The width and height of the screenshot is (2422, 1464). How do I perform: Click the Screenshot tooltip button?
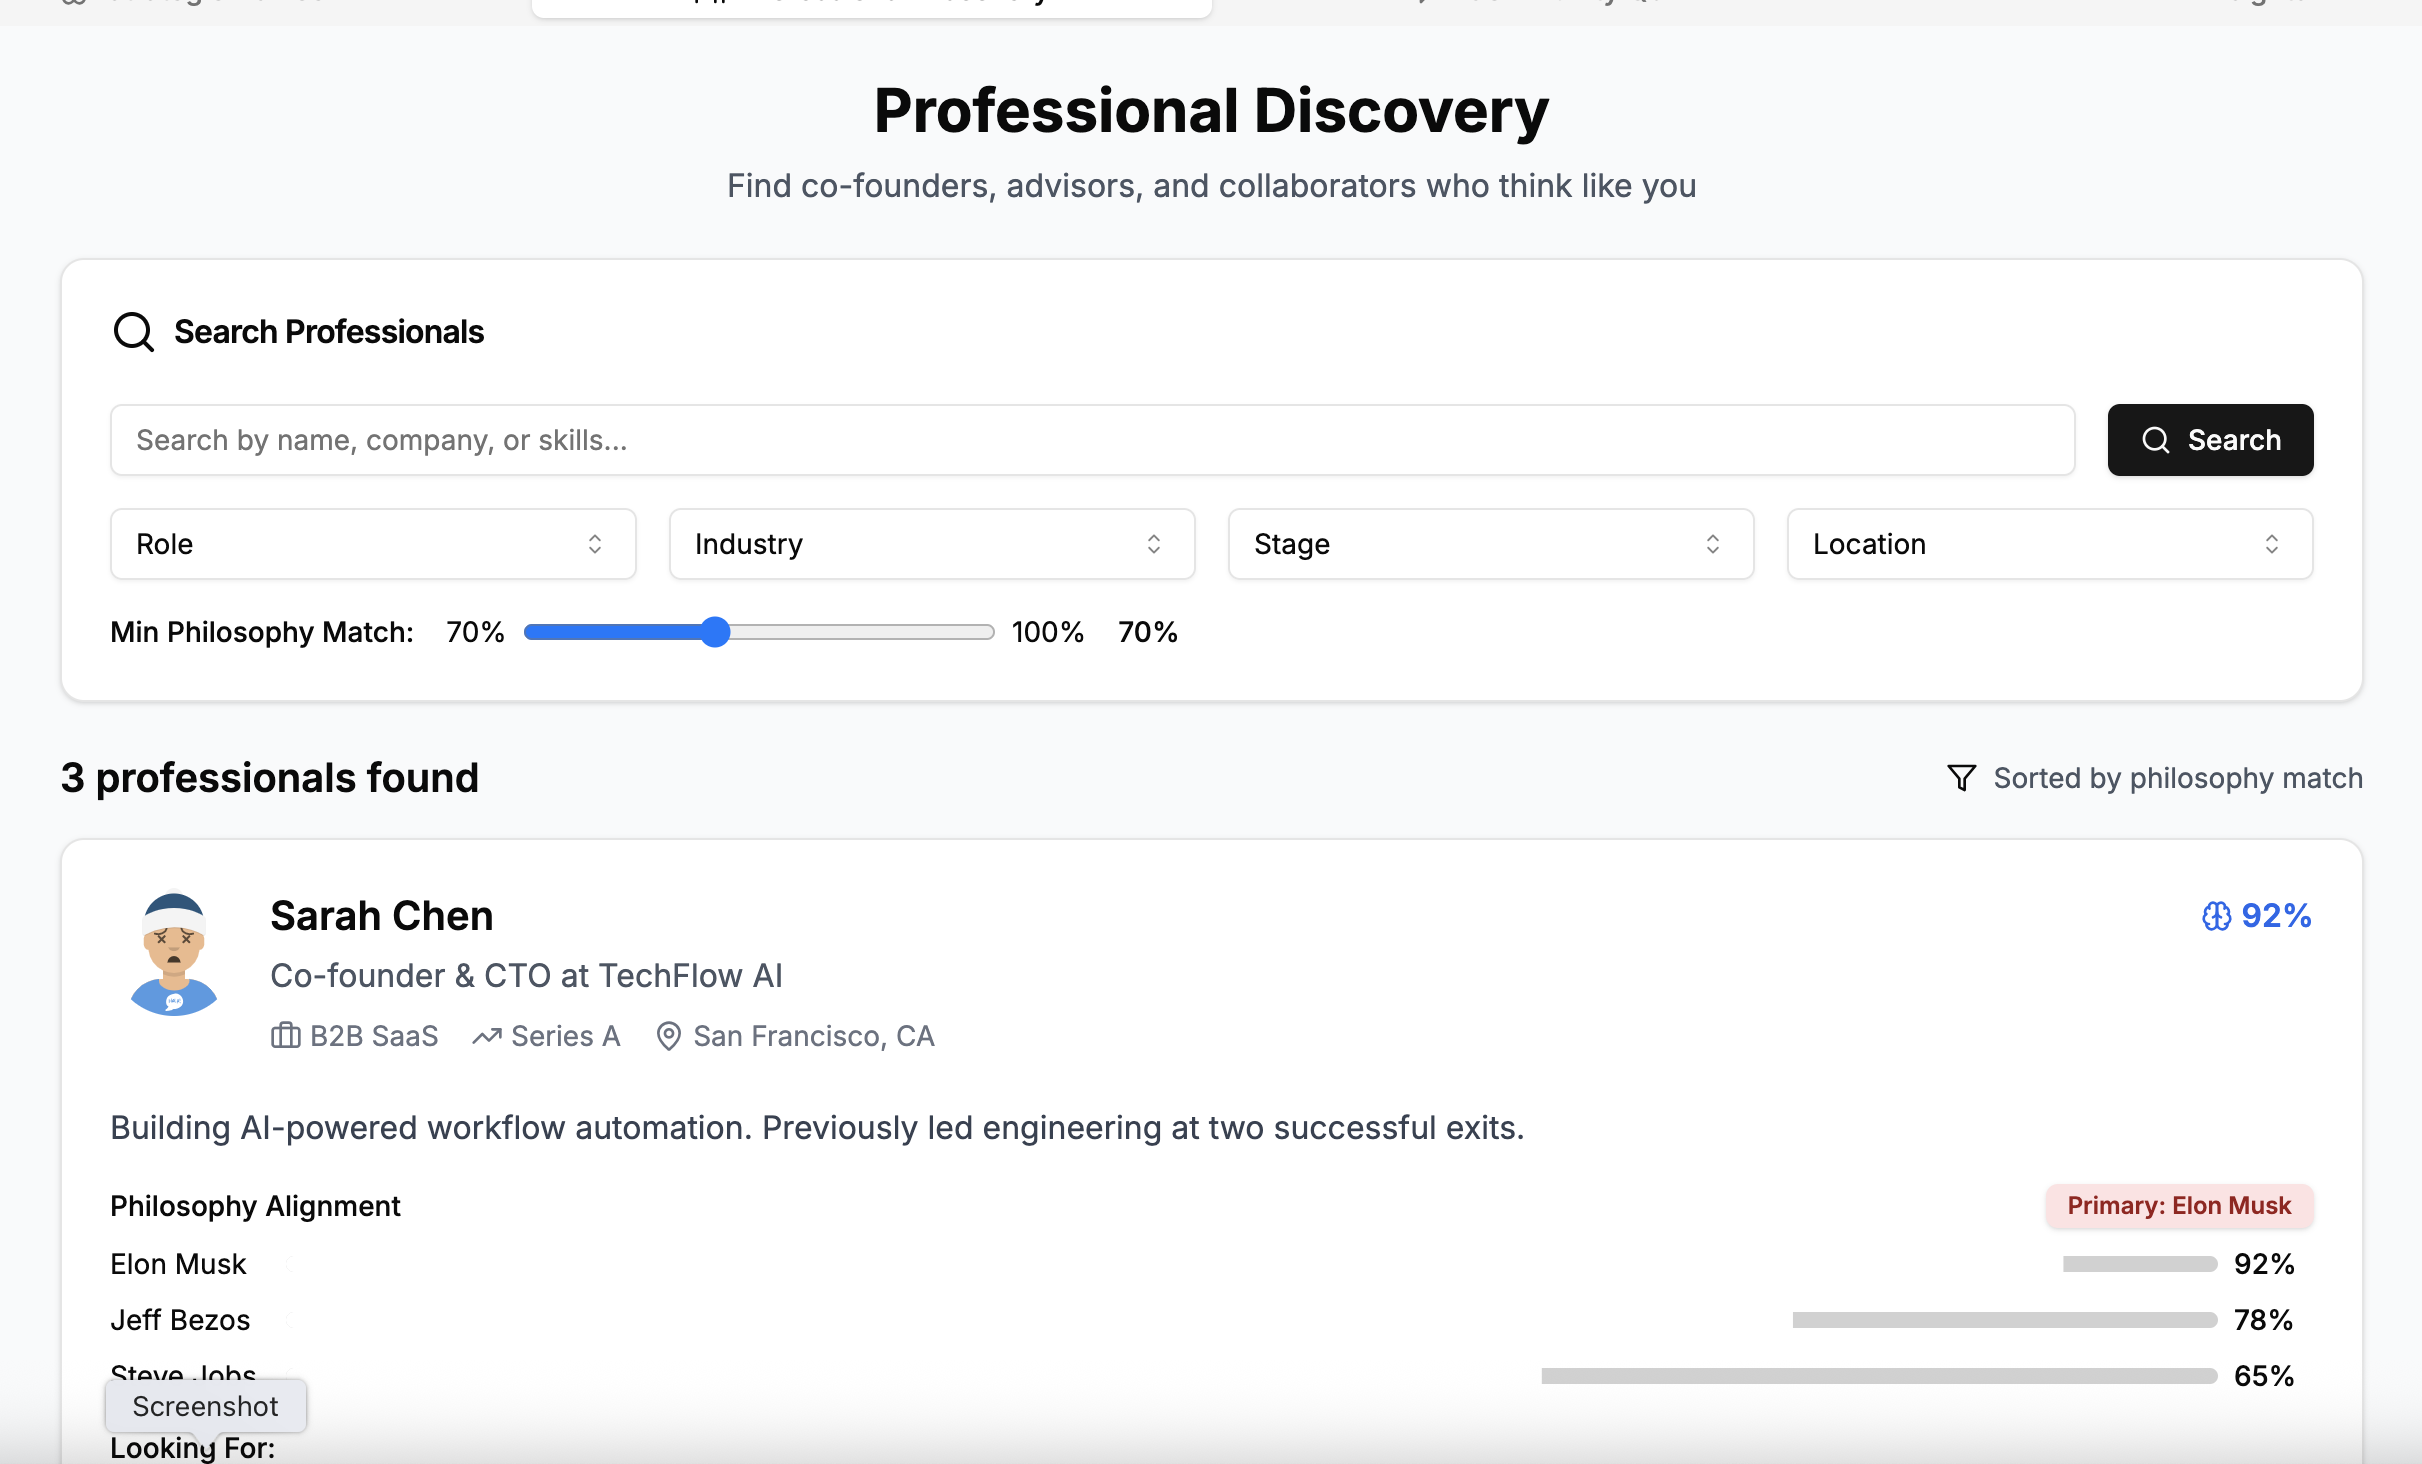[x=206, y=1406]
